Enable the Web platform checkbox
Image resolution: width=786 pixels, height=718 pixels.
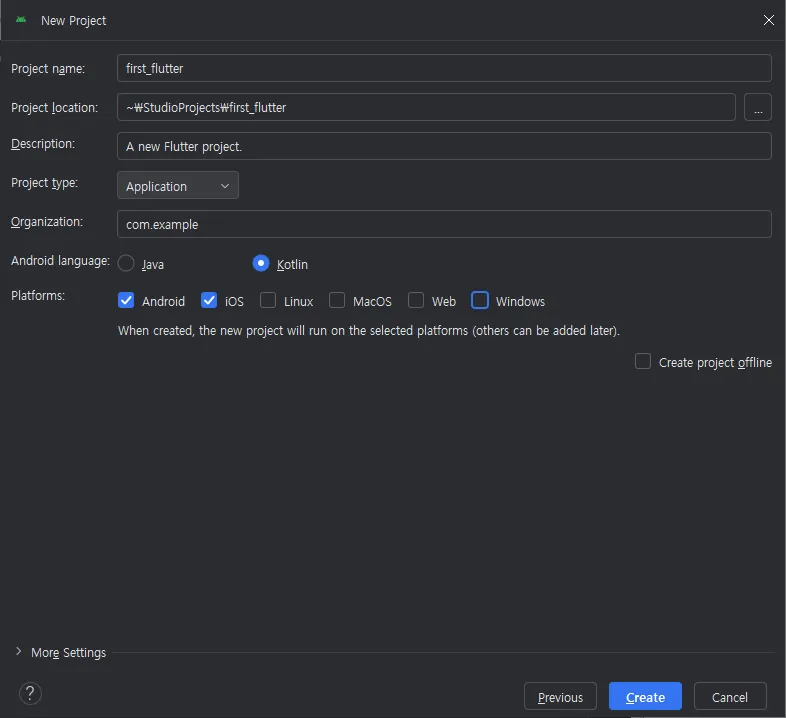pos(416,300)
